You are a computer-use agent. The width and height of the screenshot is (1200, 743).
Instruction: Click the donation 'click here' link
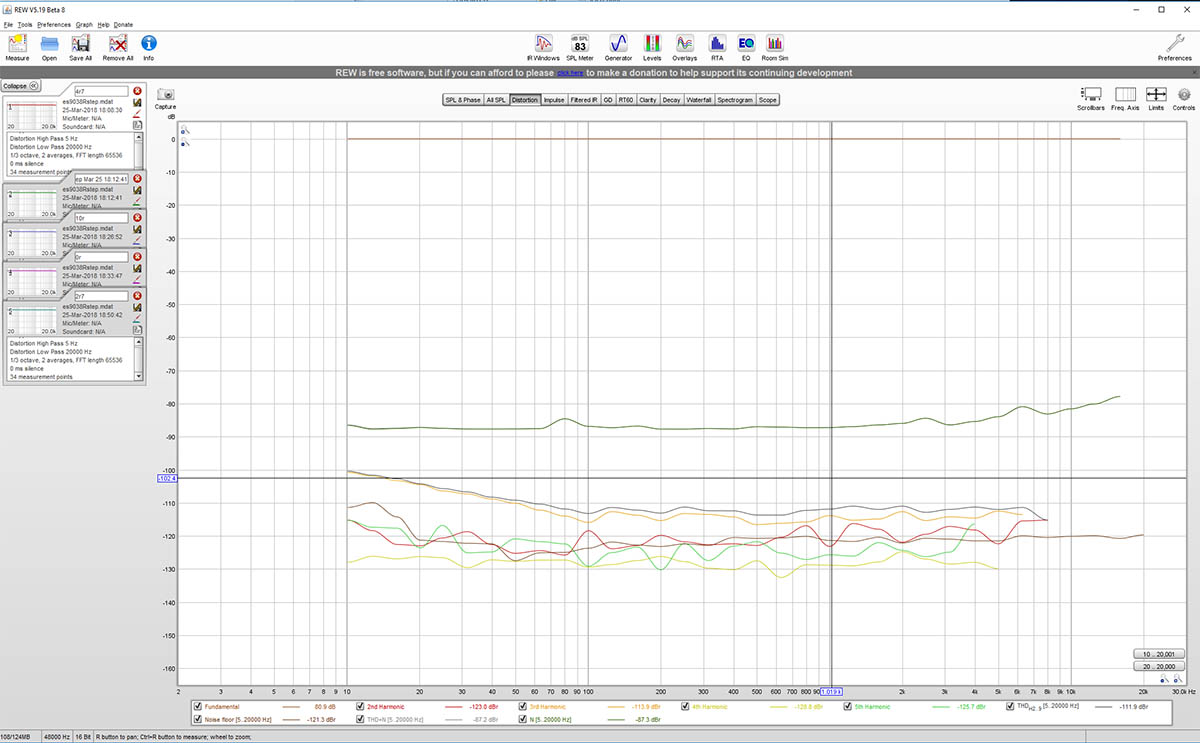point(570,73)
